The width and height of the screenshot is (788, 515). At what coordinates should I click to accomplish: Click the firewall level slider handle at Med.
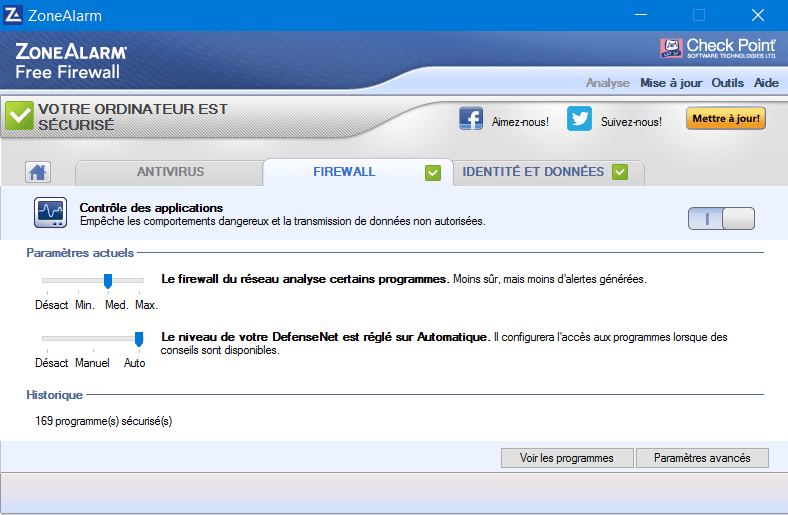108,281
